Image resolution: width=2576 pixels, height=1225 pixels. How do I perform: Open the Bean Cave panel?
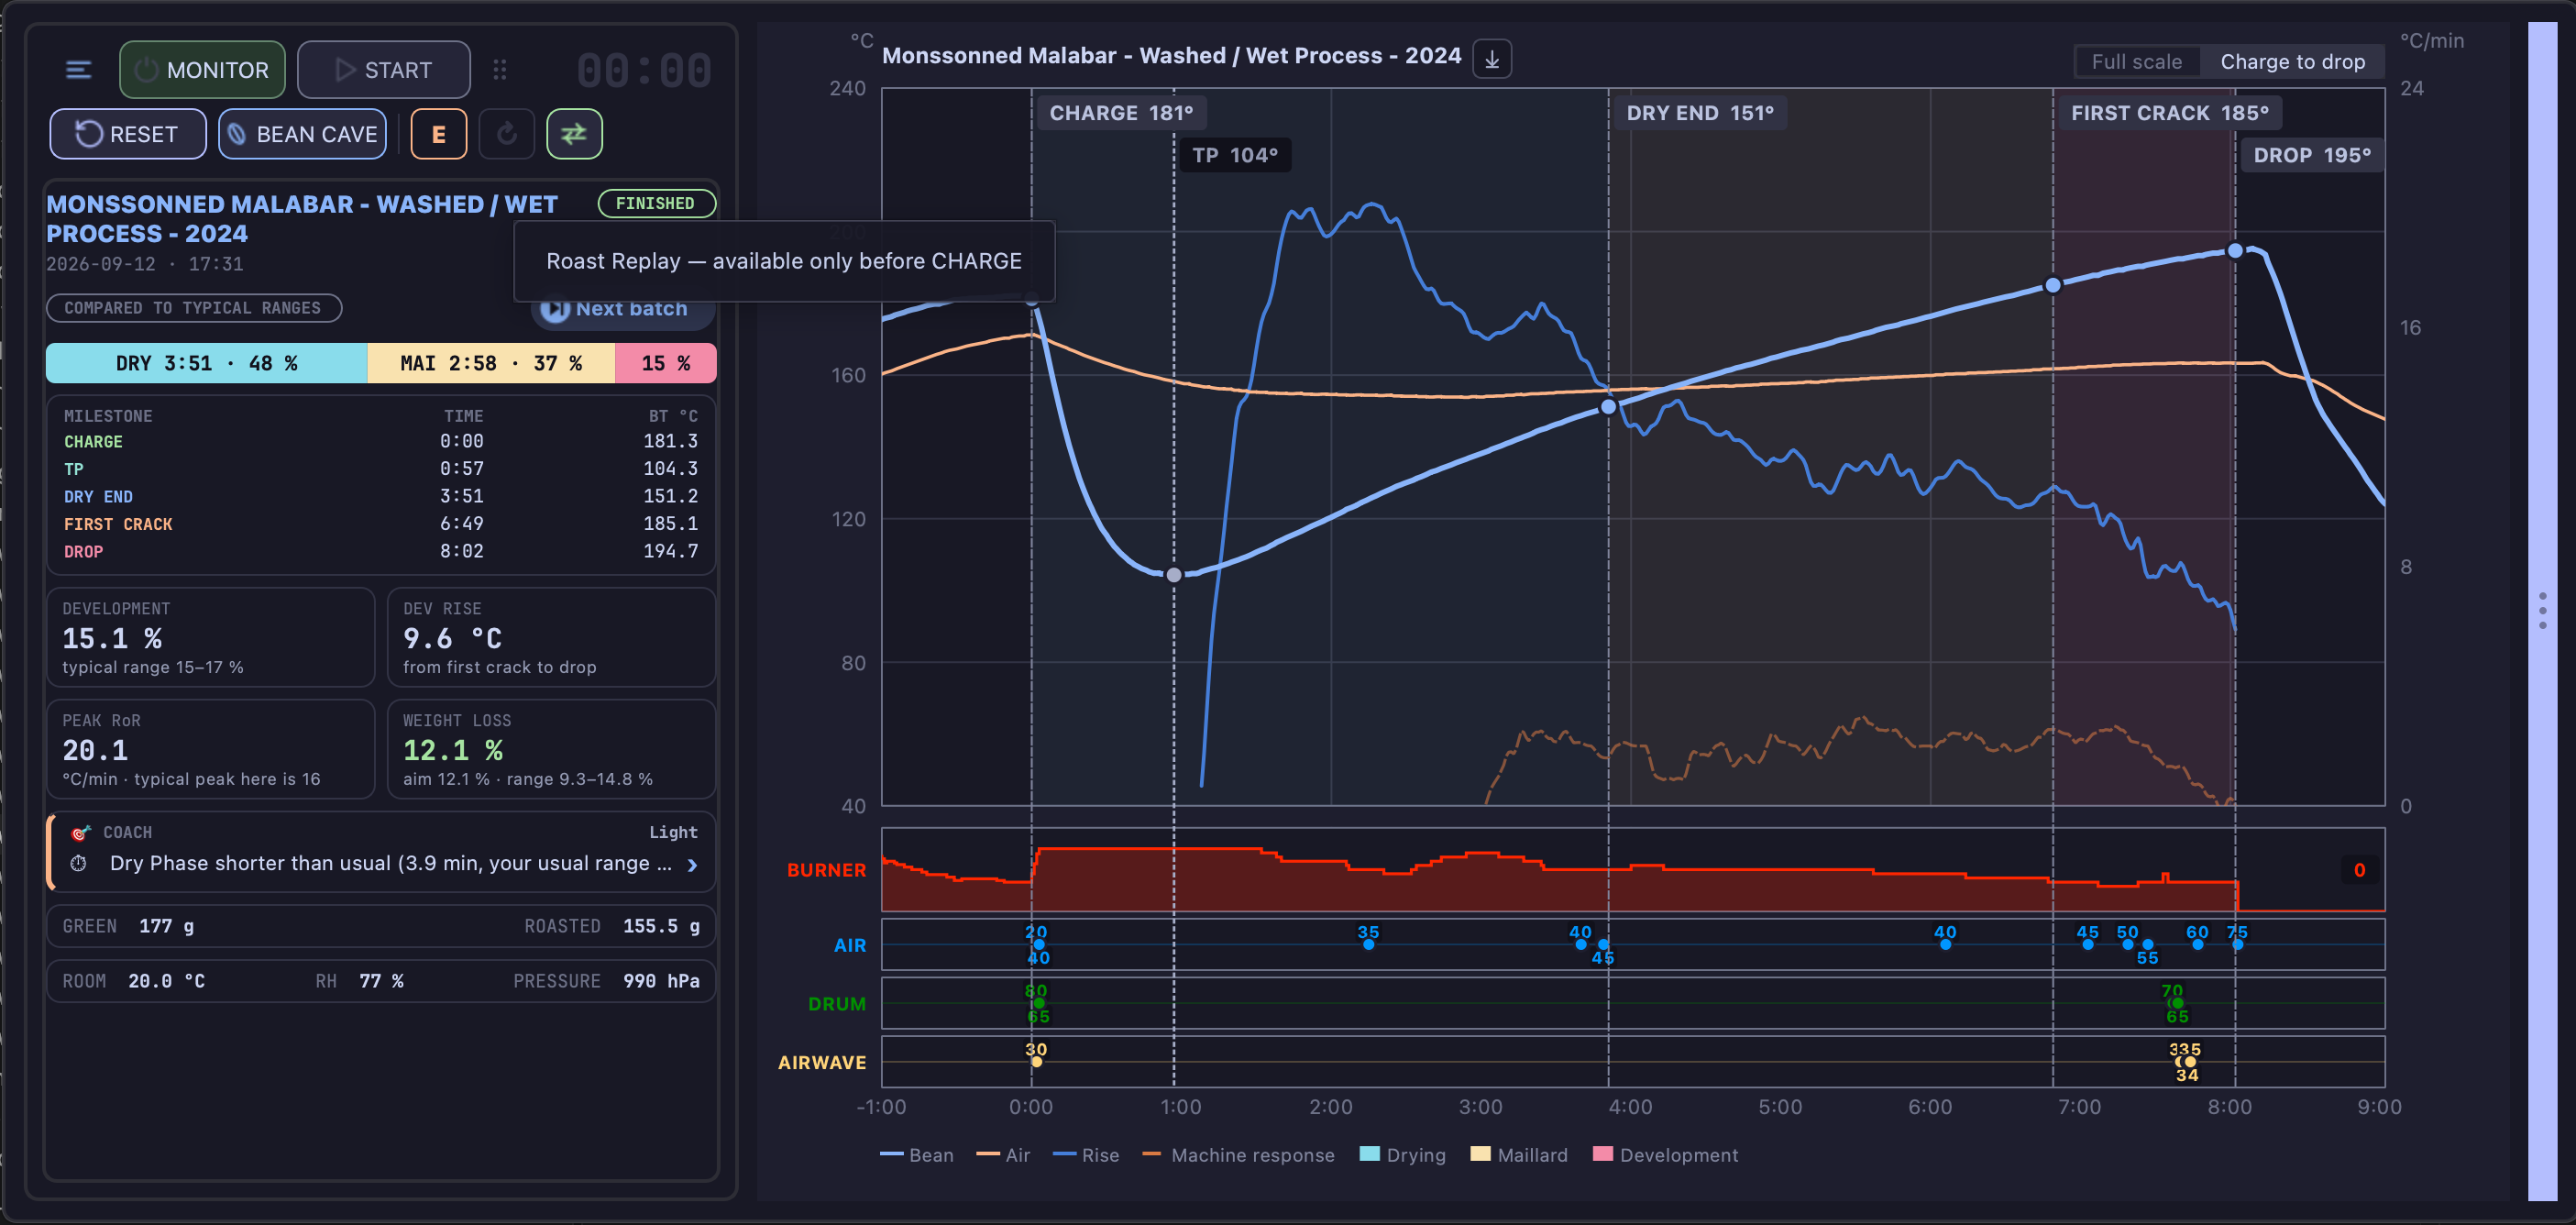[303, 134]
